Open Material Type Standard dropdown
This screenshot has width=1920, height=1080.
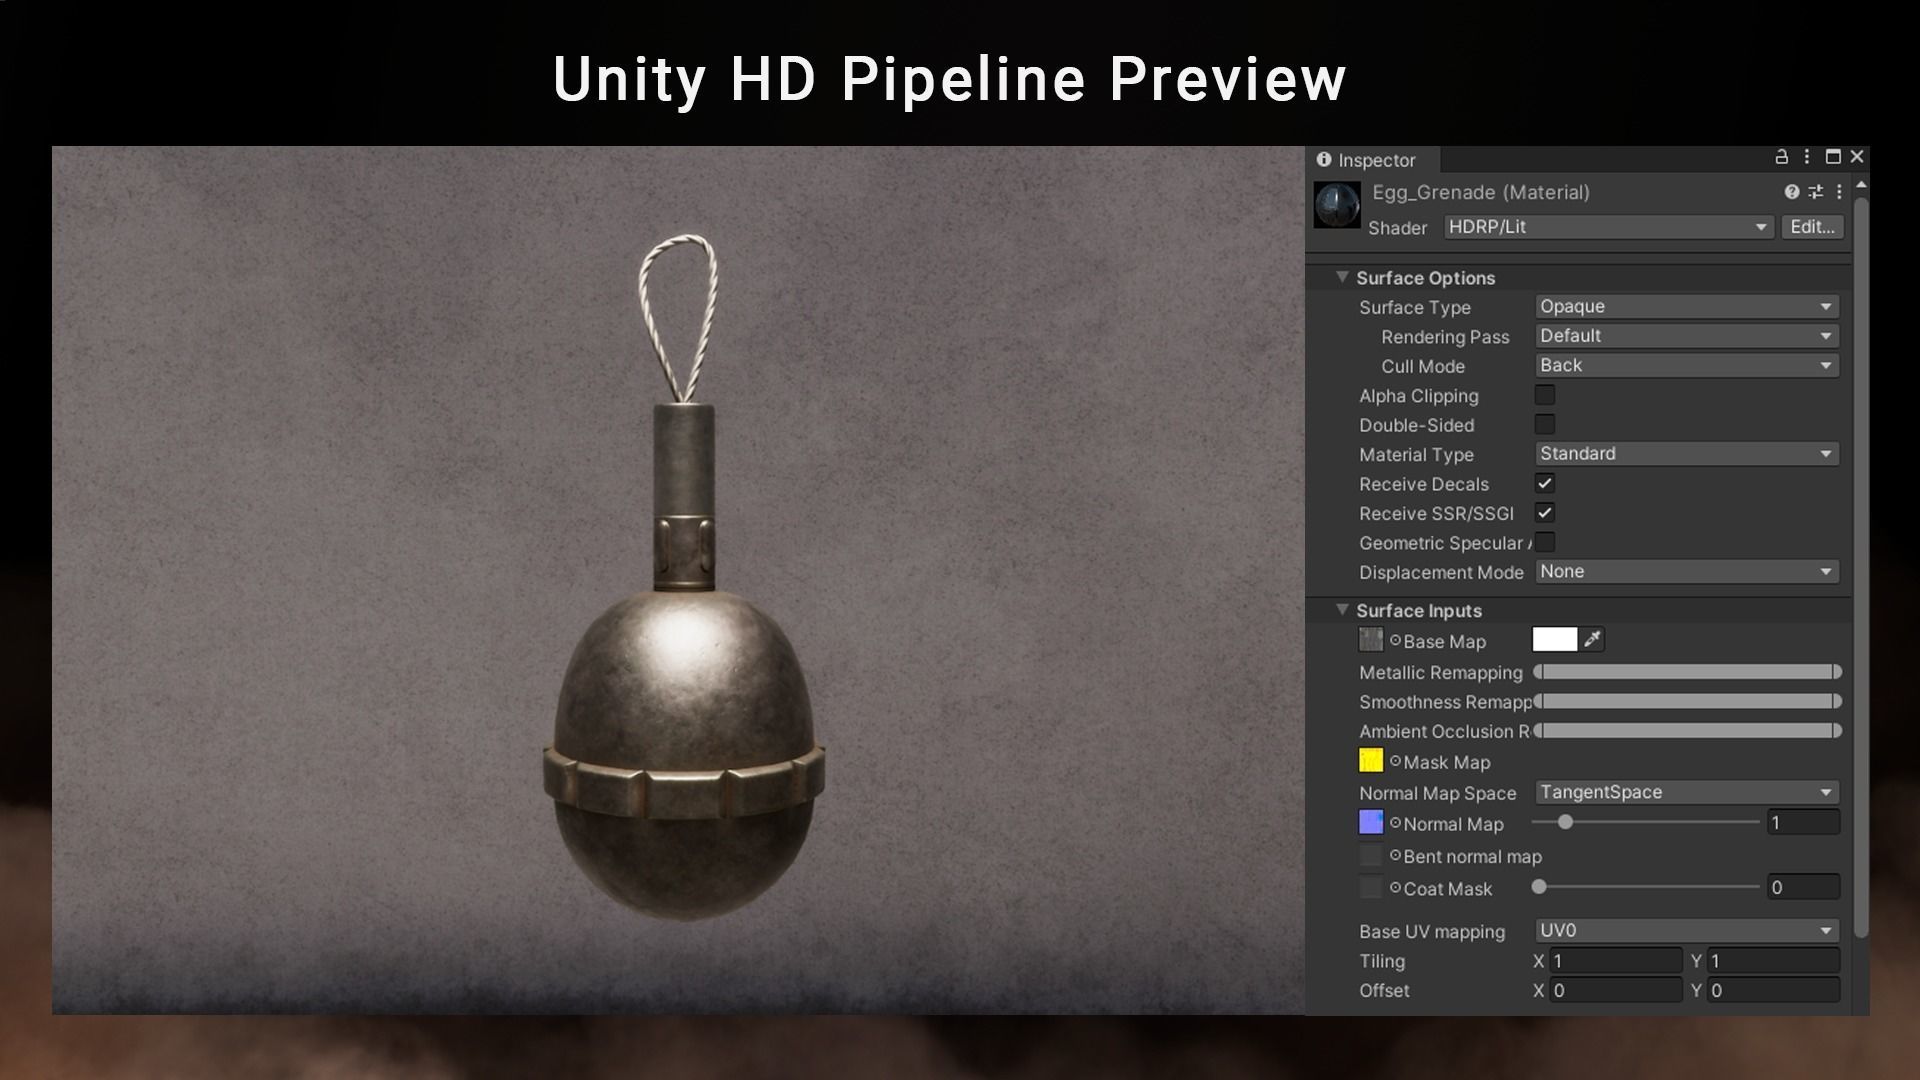[1687, 454]
